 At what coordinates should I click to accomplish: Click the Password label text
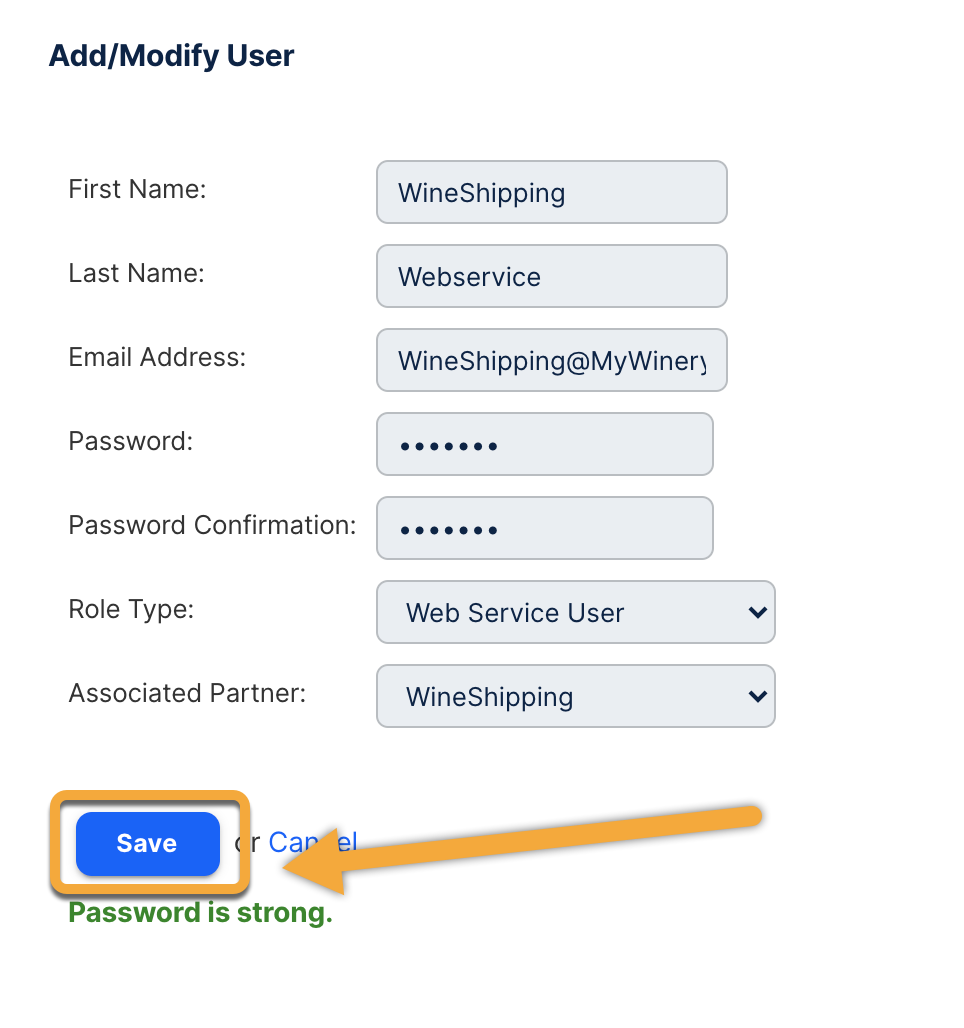[131, 441]
